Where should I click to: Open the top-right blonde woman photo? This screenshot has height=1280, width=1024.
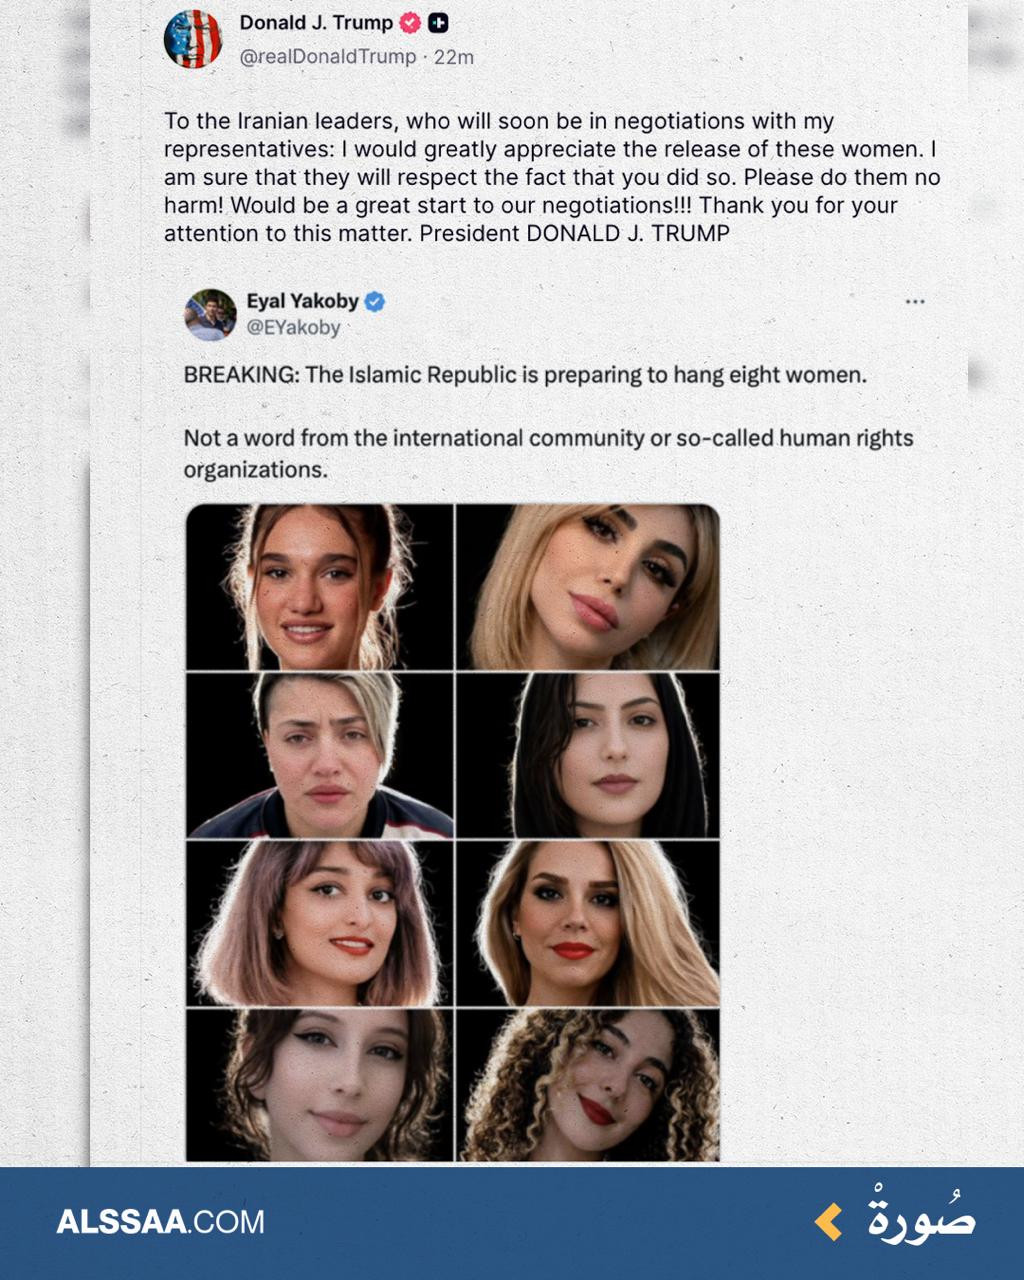pos(588,587)
